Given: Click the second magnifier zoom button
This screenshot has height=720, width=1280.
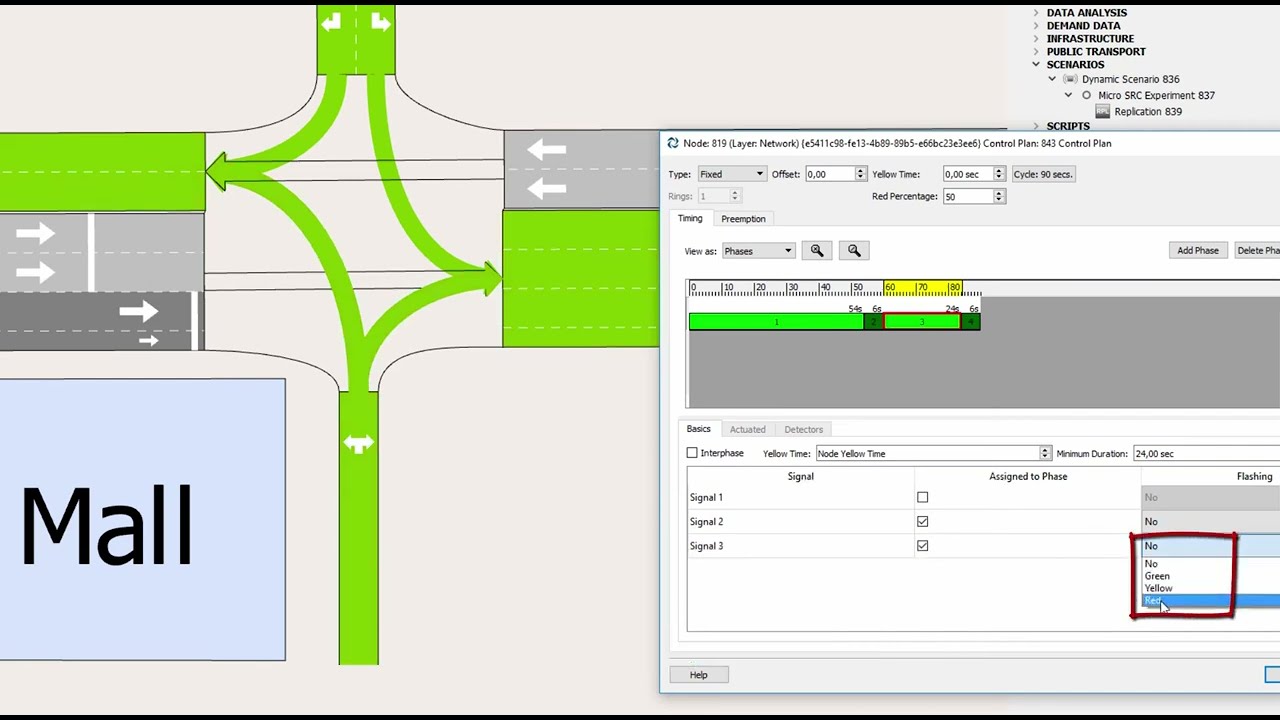Looking at the screenshot, I should [854, 251].
